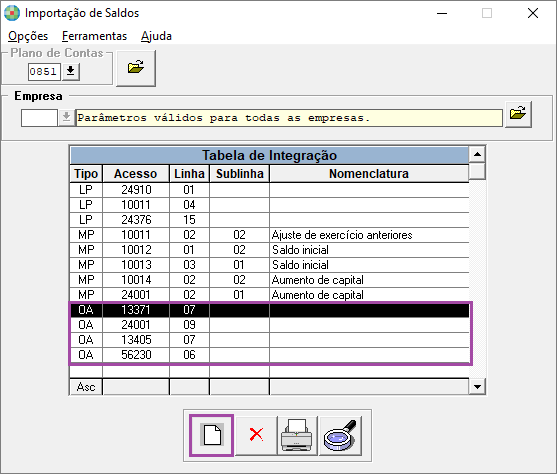Click the Plano de Contas code field
Screen dimensions: 557x474
(x=44, y=72)
